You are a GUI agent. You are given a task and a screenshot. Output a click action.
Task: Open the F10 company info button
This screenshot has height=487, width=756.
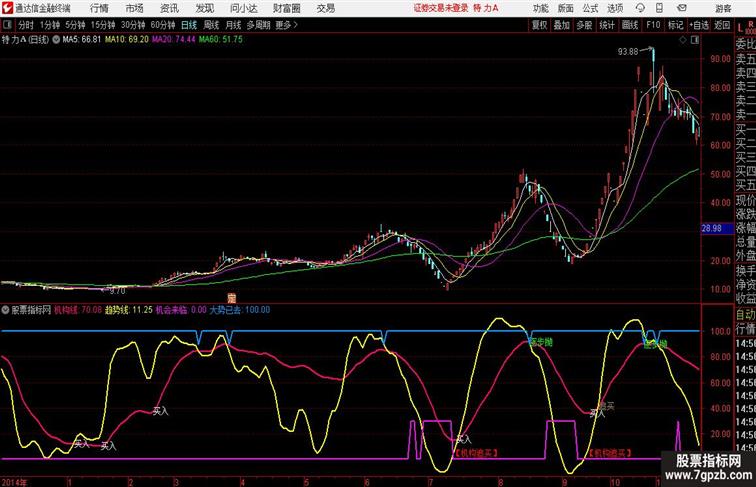click(x=653, y=25)
